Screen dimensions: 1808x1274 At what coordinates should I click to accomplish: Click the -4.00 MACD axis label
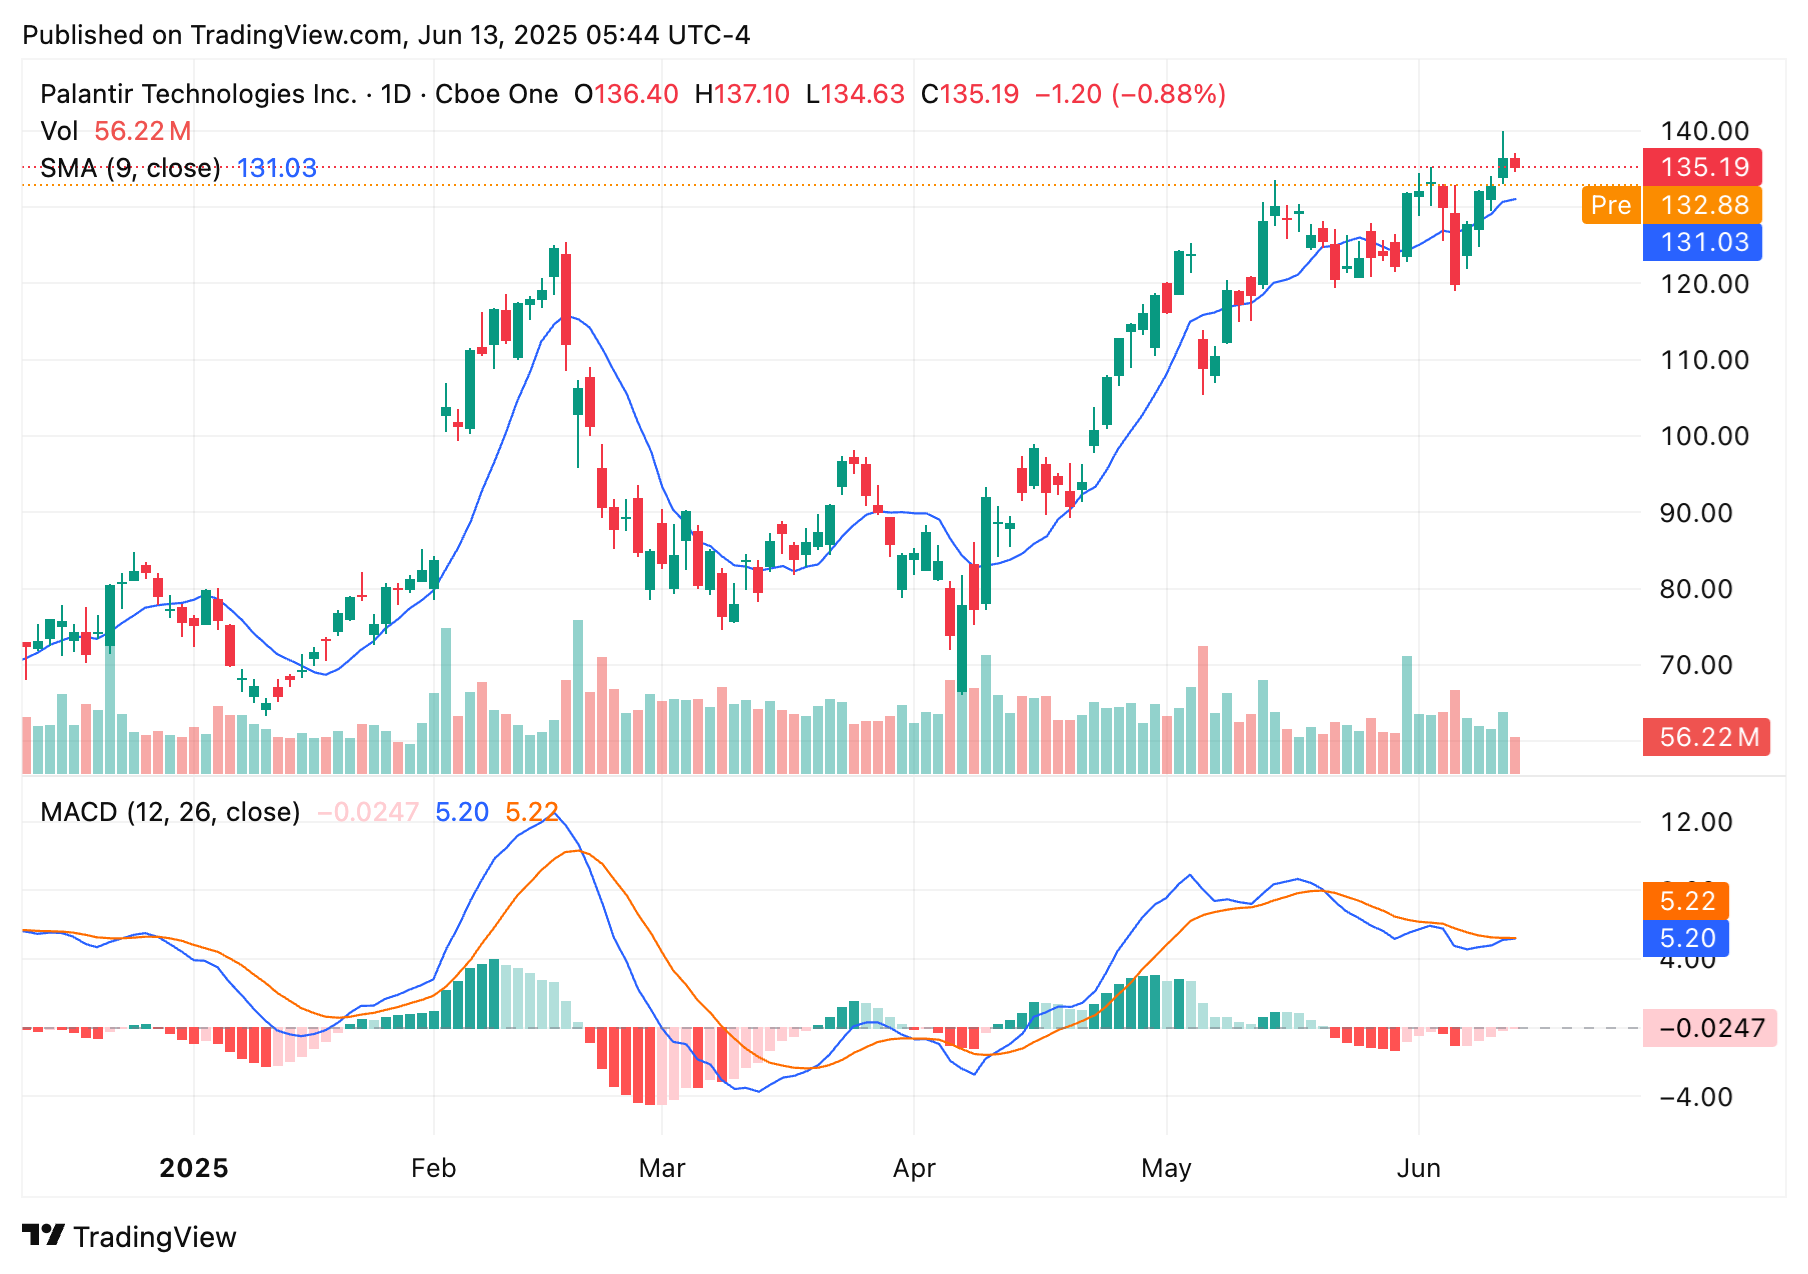(x=1696, y=1097)
